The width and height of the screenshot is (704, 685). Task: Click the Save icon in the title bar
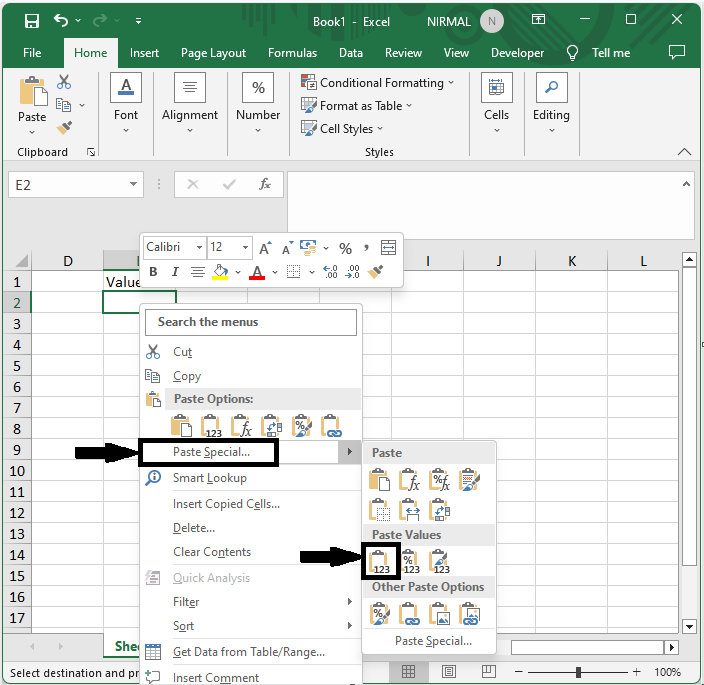point(32,21)
